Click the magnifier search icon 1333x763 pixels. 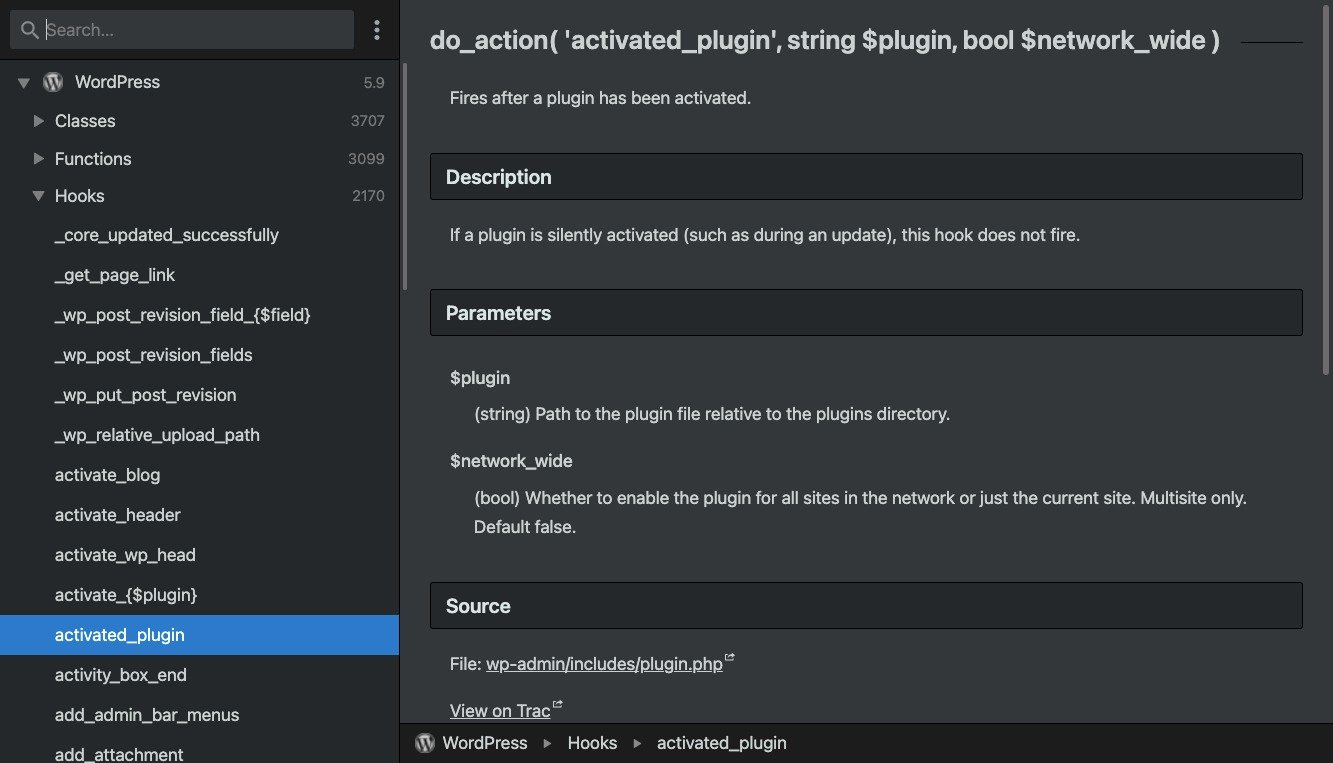click(x=29, y=30)
